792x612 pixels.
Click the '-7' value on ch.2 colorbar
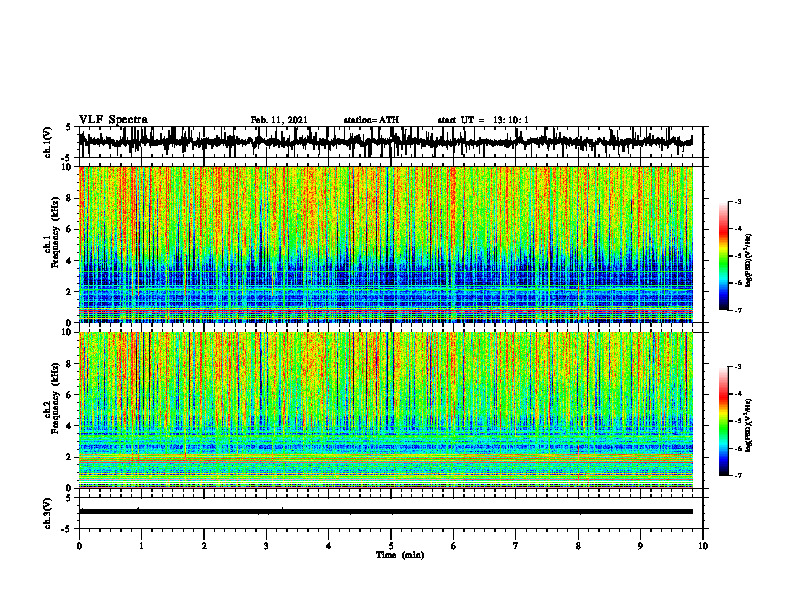click(737, 475)
